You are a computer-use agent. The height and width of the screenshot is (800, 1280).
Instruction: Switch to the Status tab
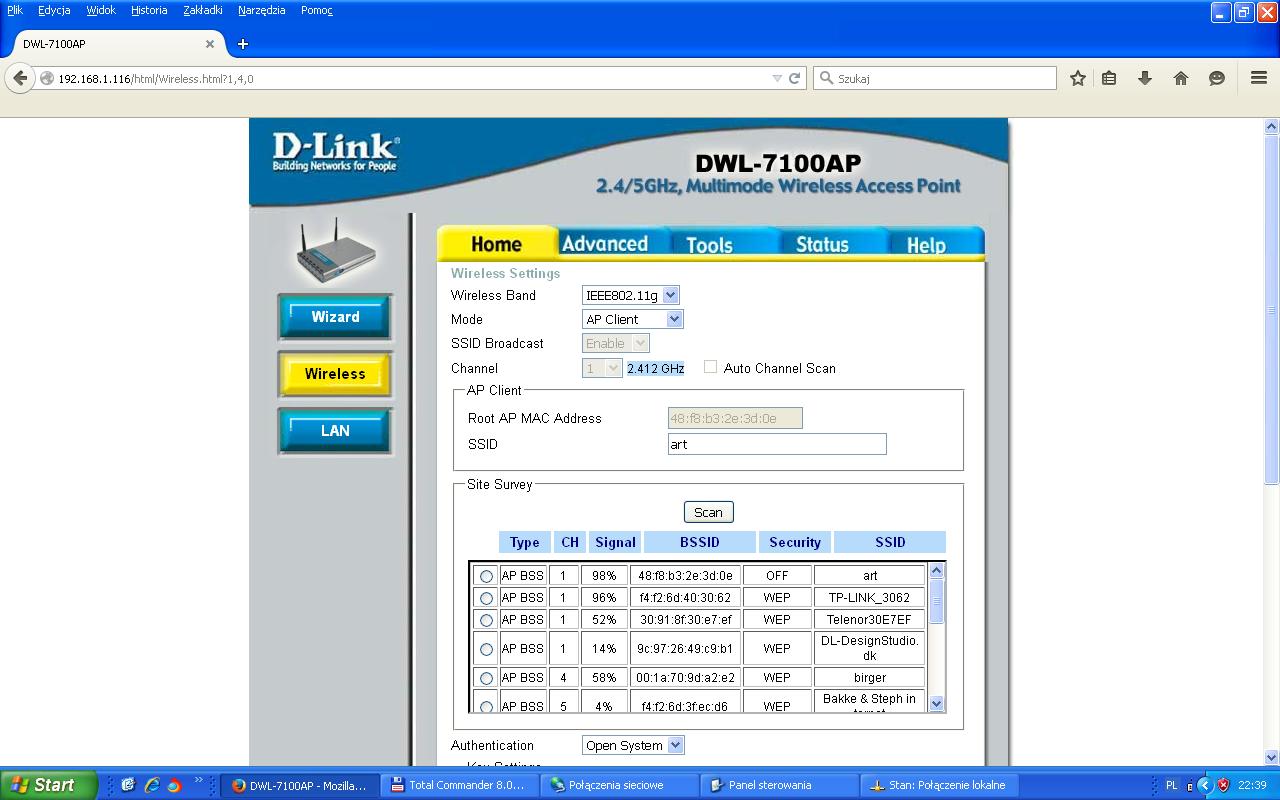coord(822,244)
